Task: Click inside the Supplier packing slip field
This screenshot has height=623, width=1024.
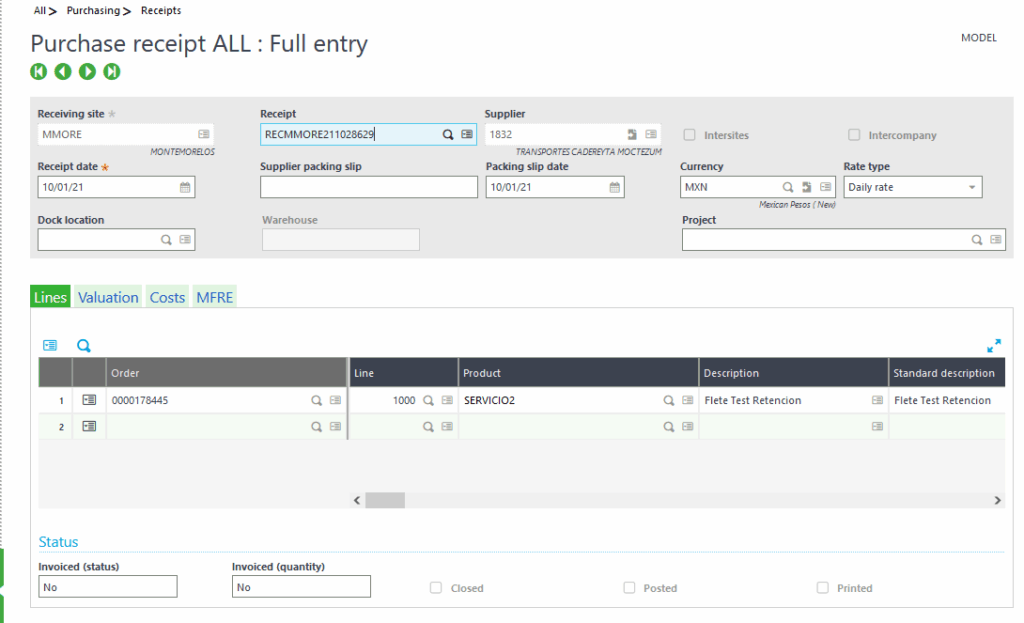Action: point(370,187)
